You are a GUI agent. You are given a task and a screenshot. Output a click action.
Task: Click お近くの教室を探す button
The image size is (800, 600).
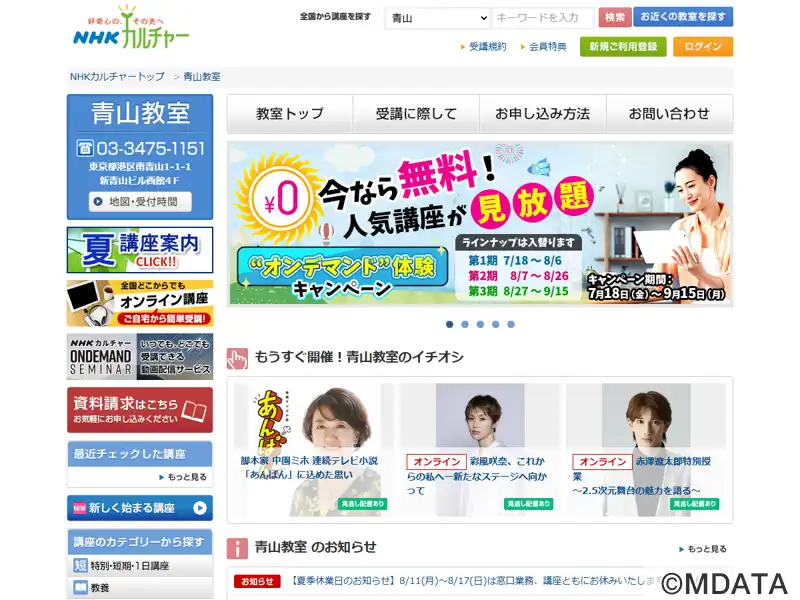pyautogui.click(x=683, y=17)
